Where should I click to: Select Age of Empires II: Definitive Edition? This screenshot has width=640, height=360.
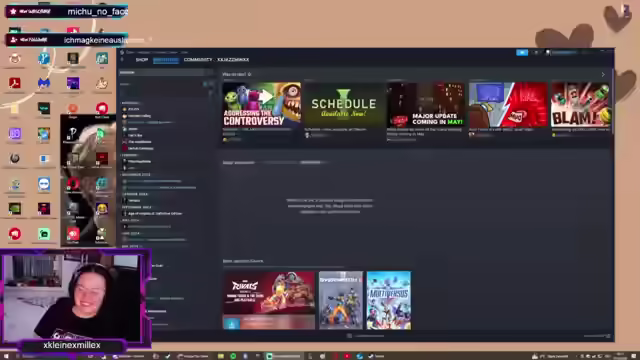click(x=154, y=213)
